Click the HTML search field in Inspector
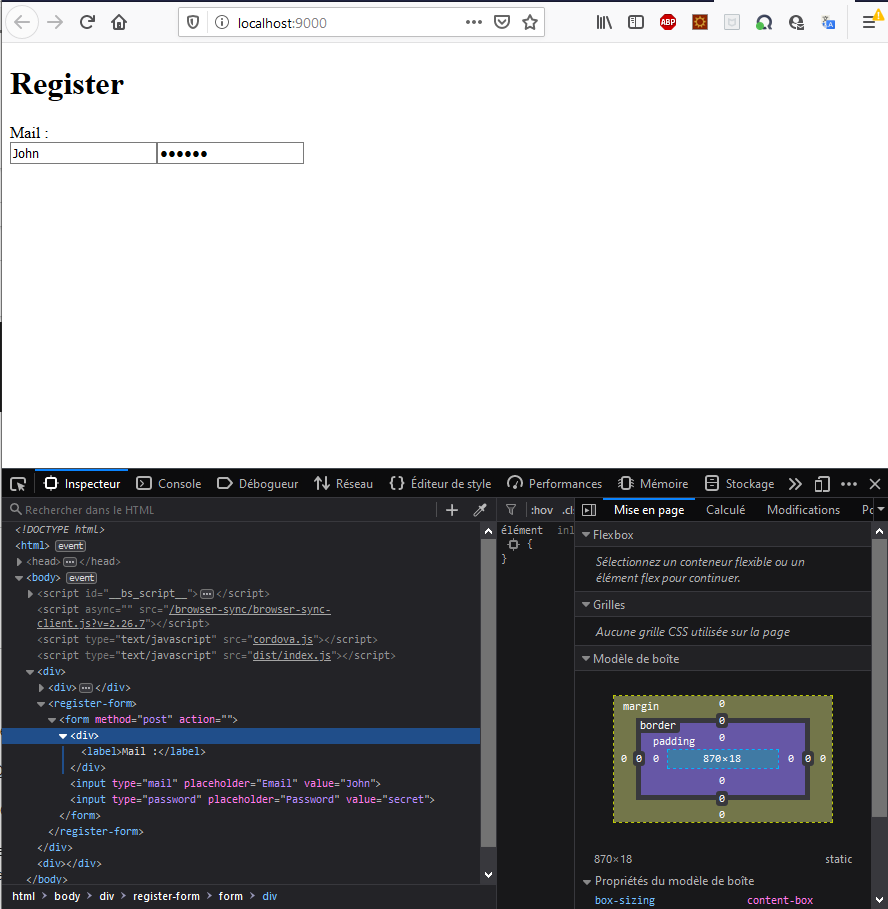This screenshot has height=909, width=888. click(x=225, y=510)
